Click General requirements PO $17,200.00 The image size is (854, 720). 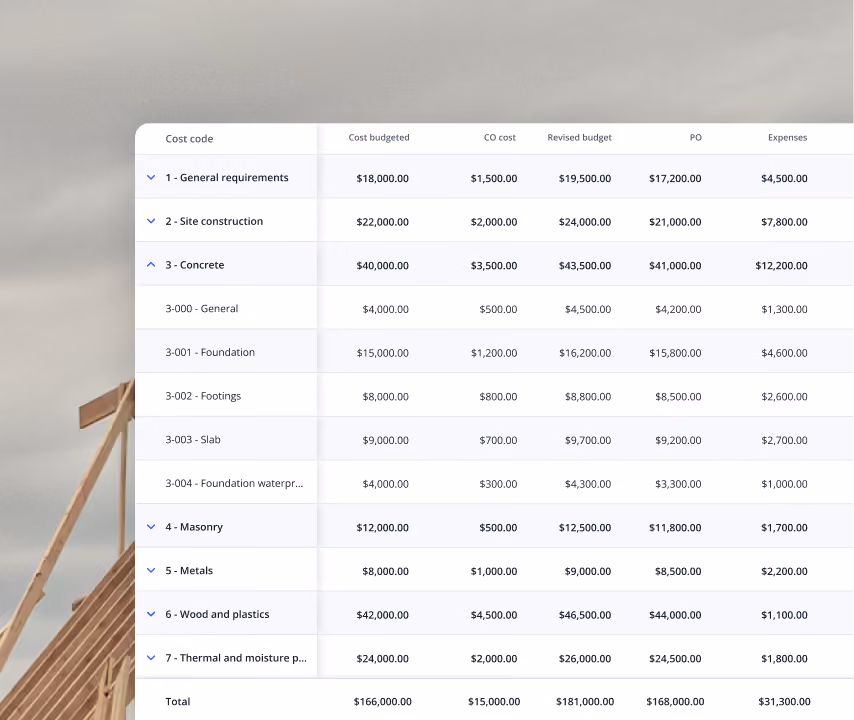[x=675, y=178]
